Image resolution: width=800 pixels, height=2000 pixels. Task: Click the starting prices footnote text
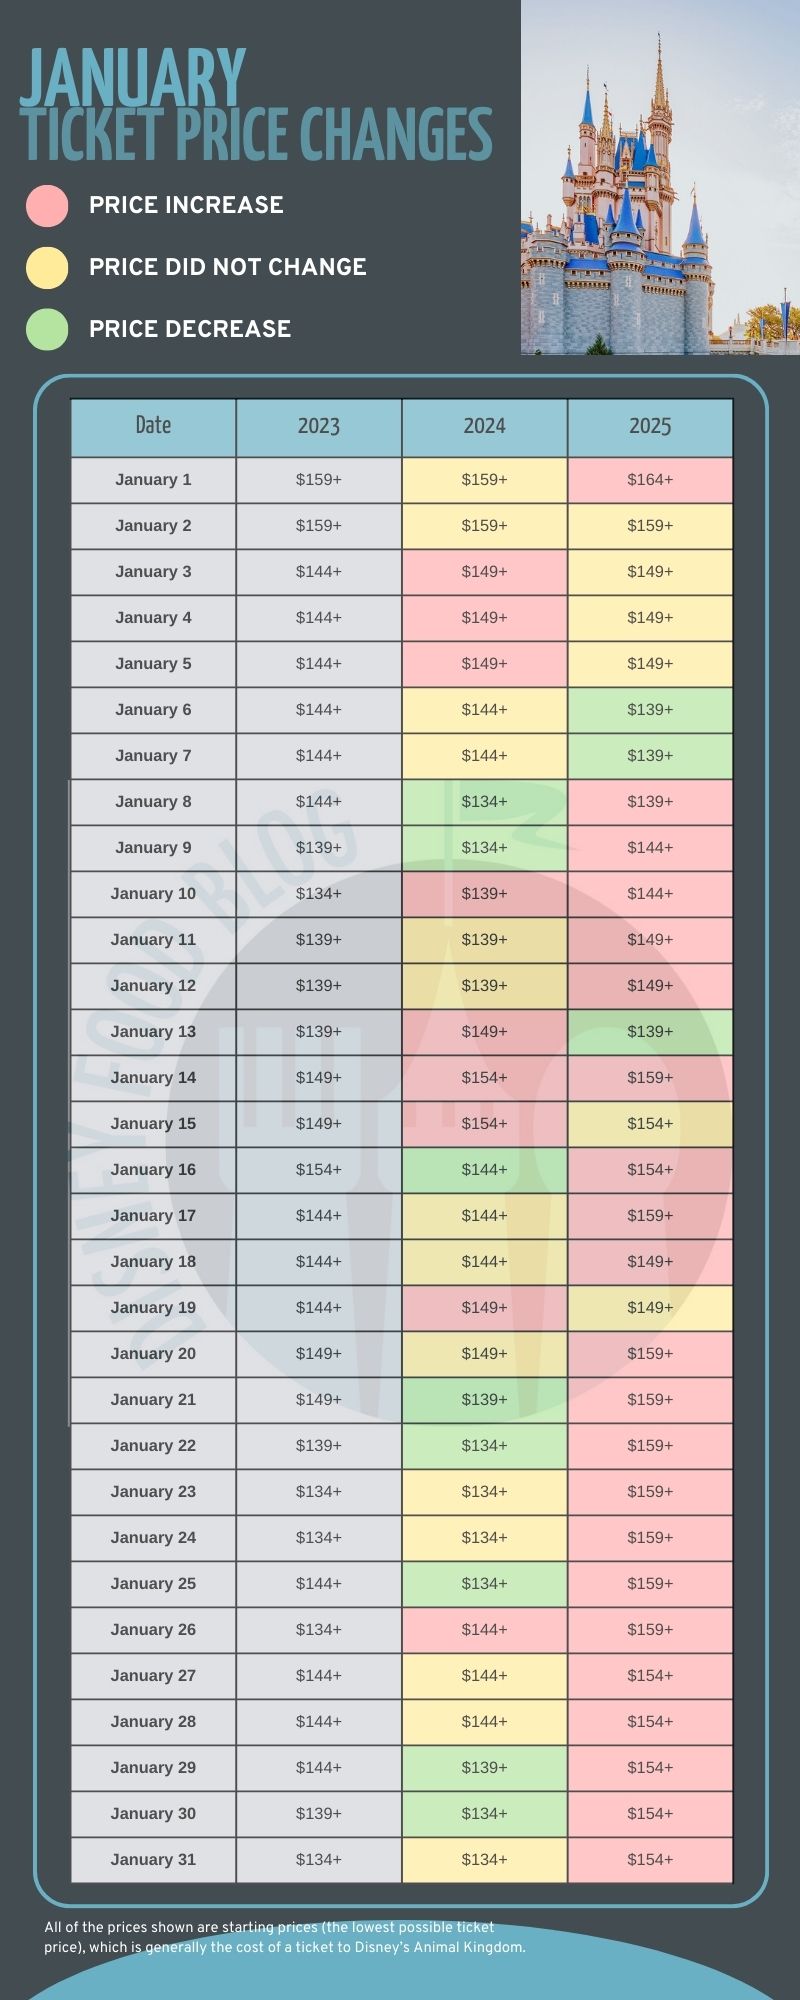pyautogui.click(x=284, y=1937)
